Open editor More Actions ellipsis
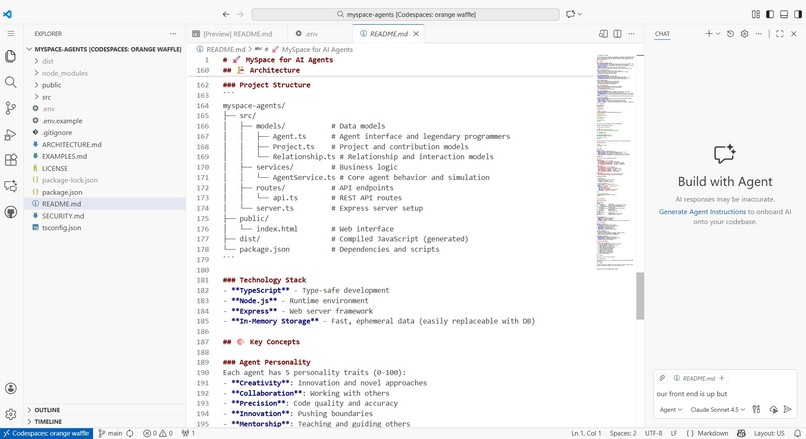This screenshot has width=806, height=439. click(631, 34)
